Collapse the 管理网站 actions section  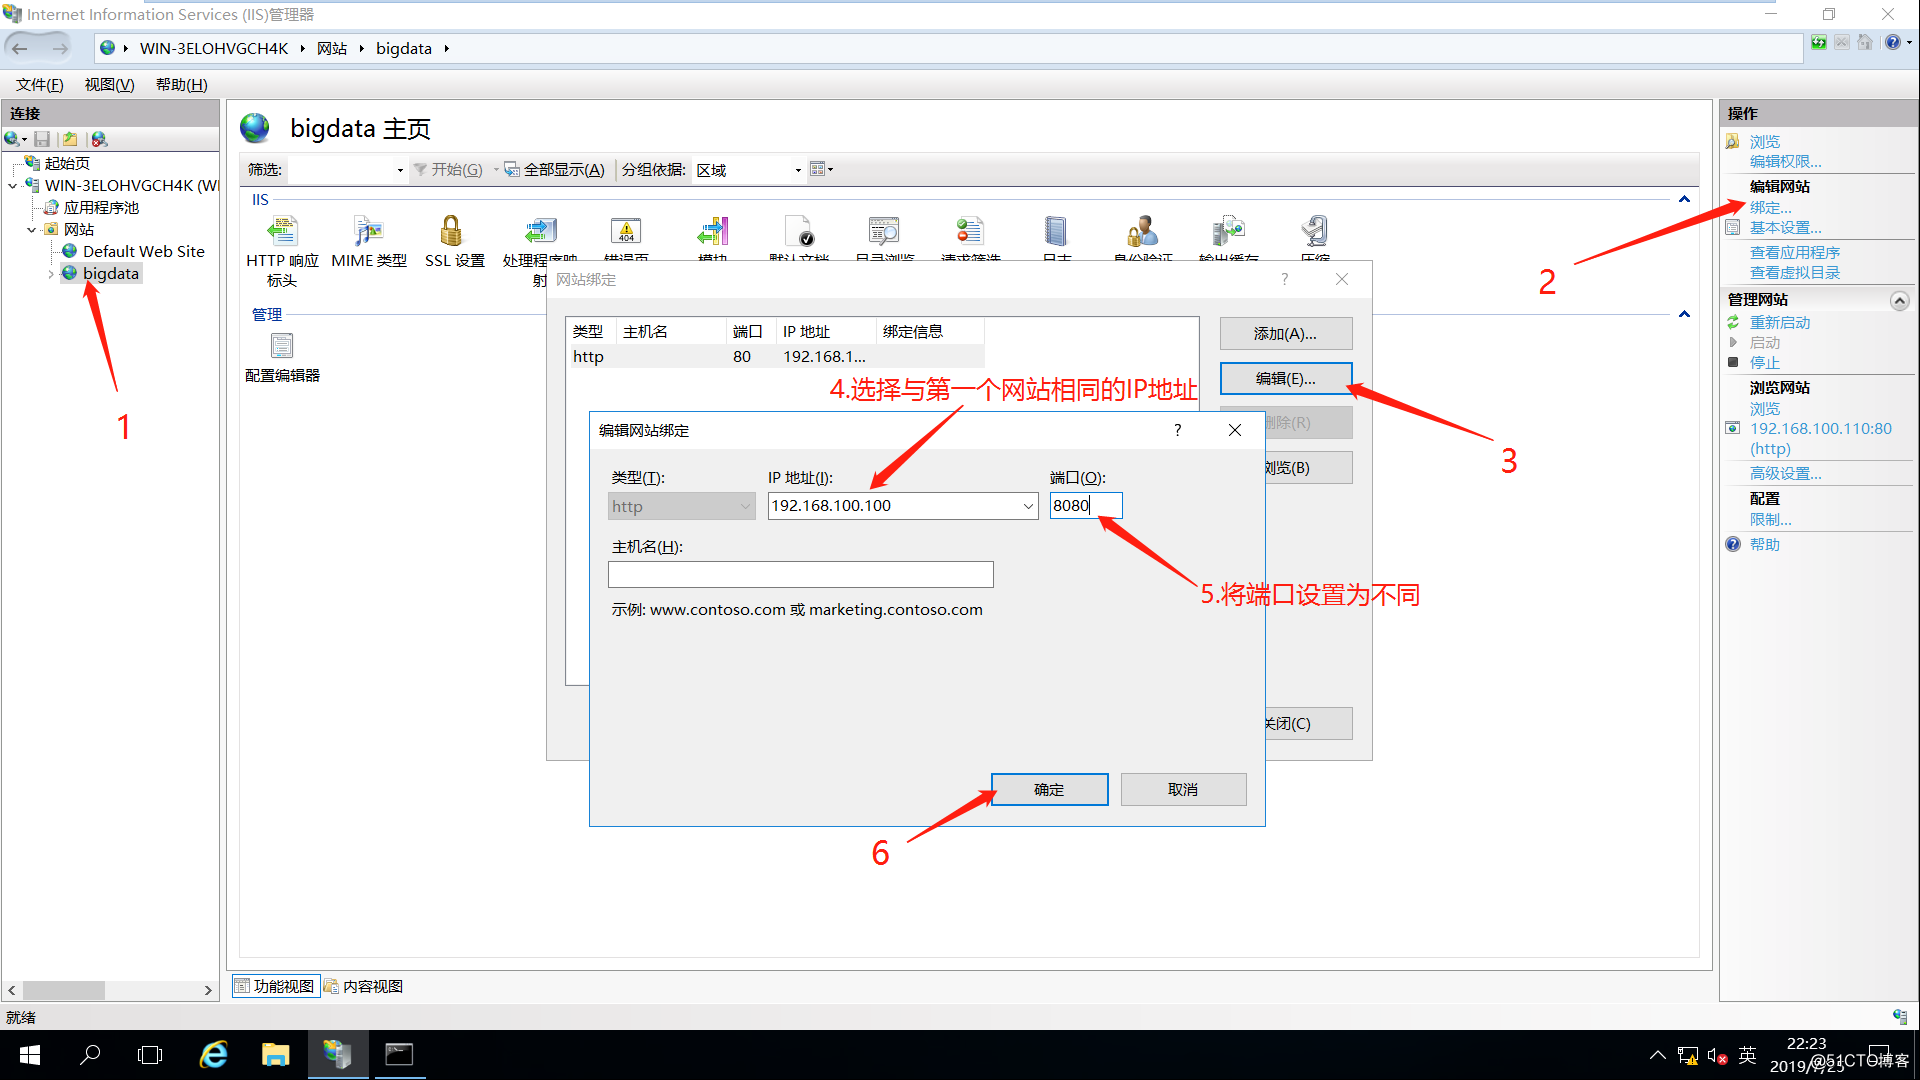1898,301
